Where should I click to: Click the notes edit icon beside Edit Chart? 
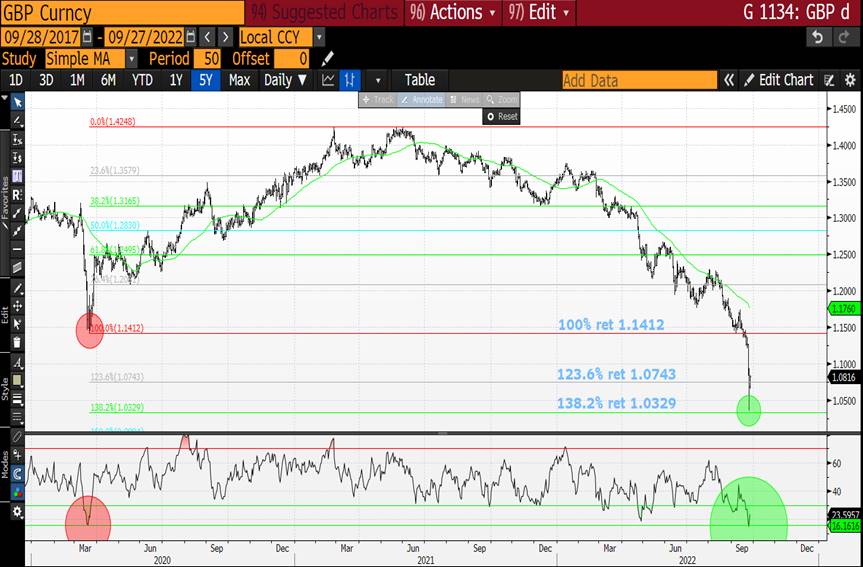pyautogui.click(x=829, y=80)
